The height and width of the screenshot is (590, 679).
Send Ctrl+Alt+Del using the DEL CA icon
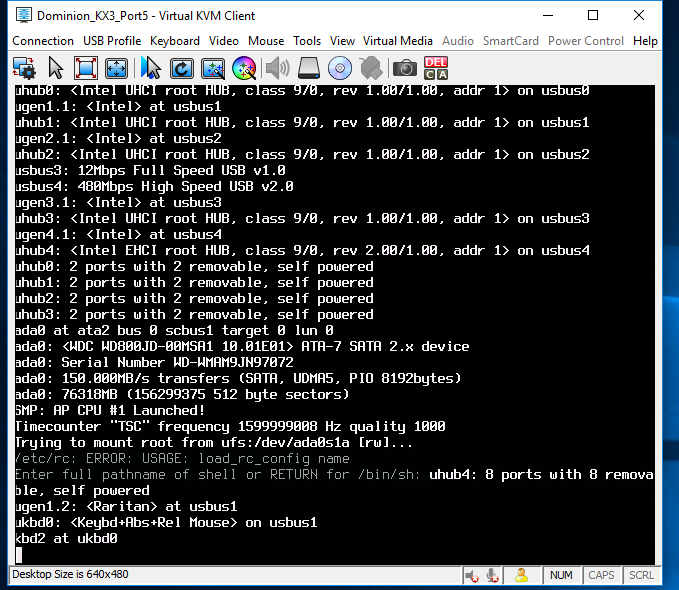point(436,68)
